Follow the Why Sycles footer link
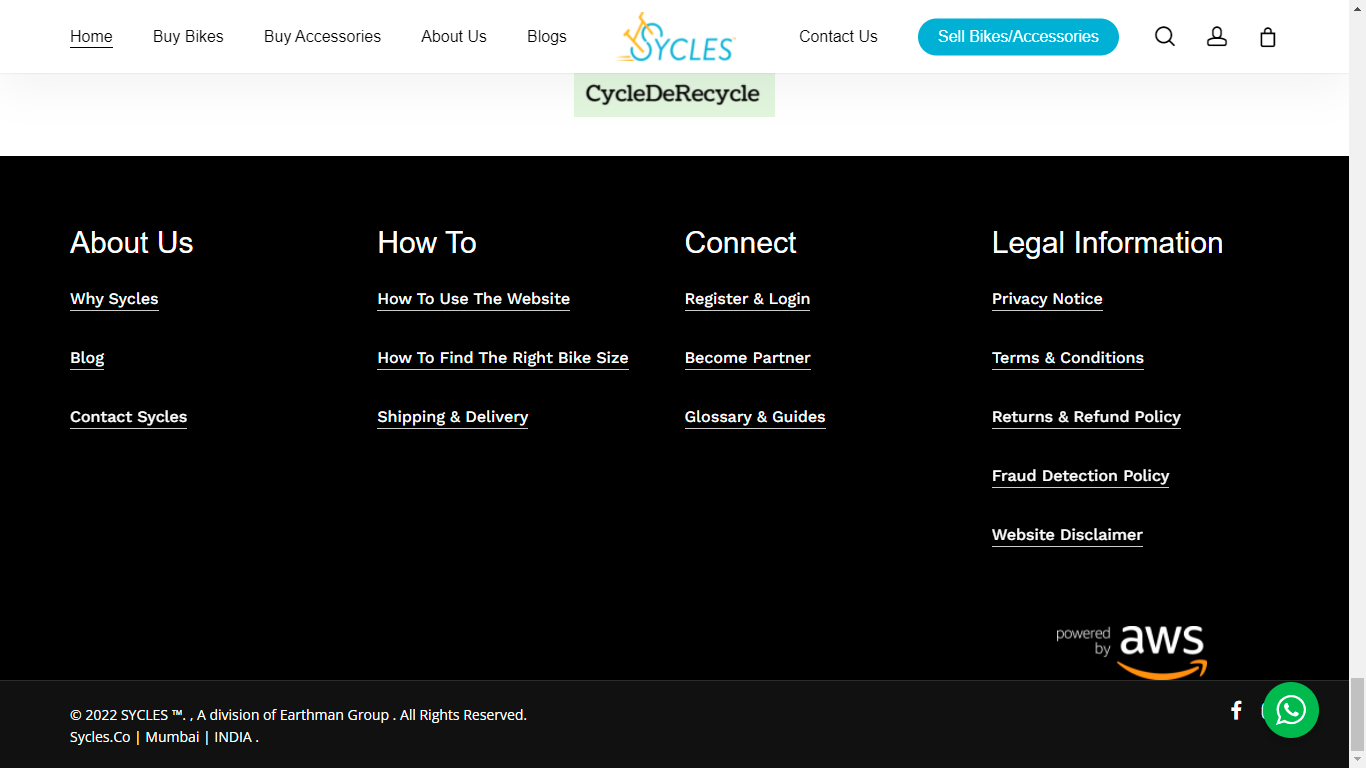Viewport: 1366px width, 768px height. tap(114, 299)
